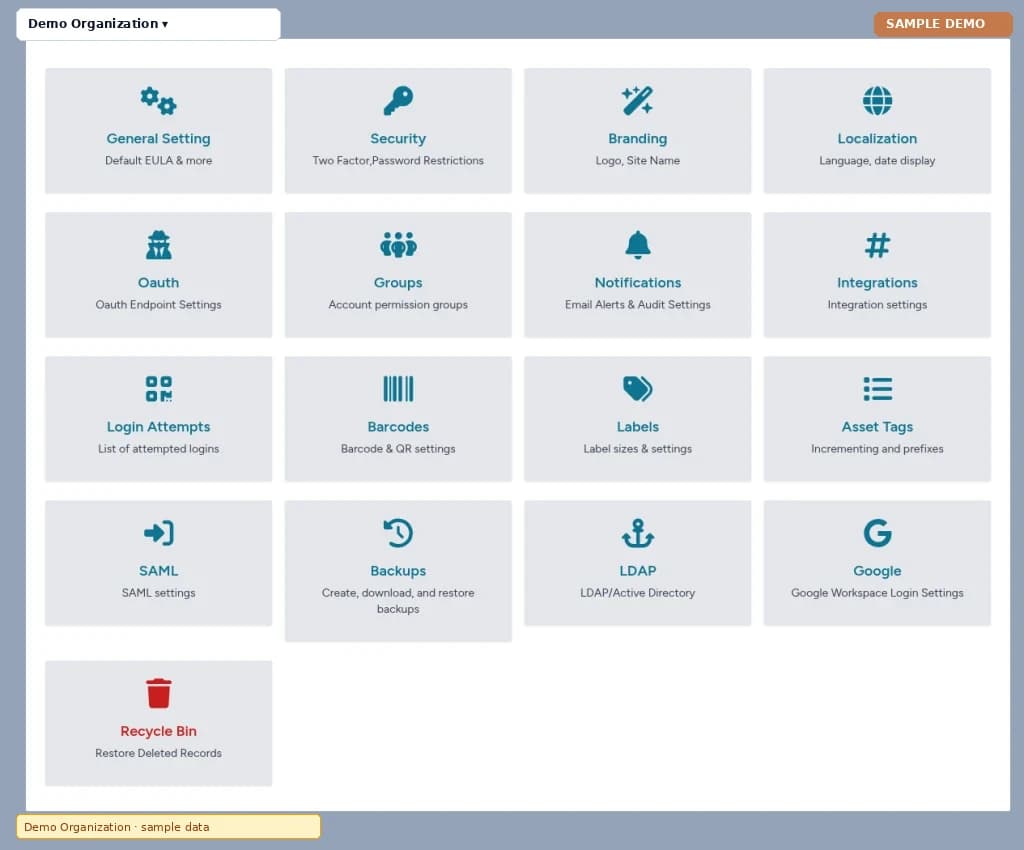Click 'Email Alerts & Audit Settings' text

637,305
